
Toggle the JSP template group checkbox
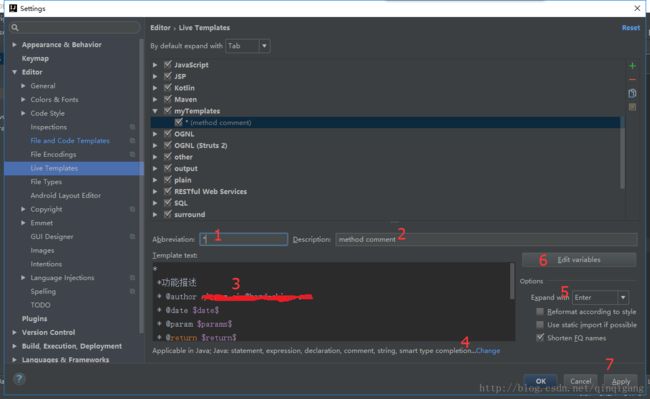167,76
